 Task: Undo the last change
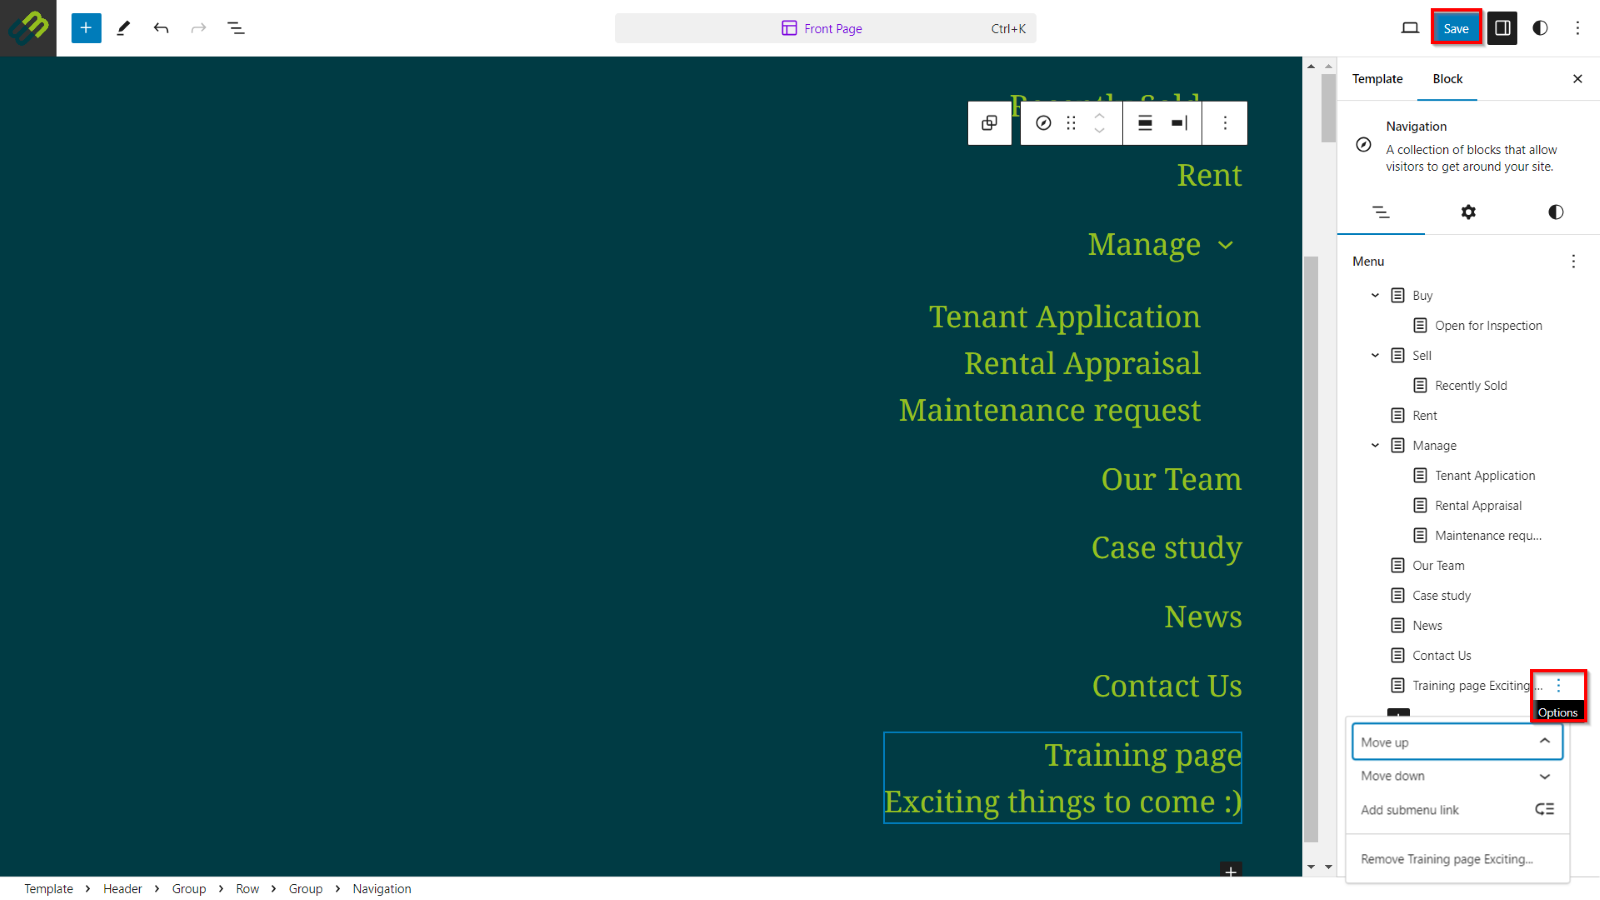[x=161, y=28]
